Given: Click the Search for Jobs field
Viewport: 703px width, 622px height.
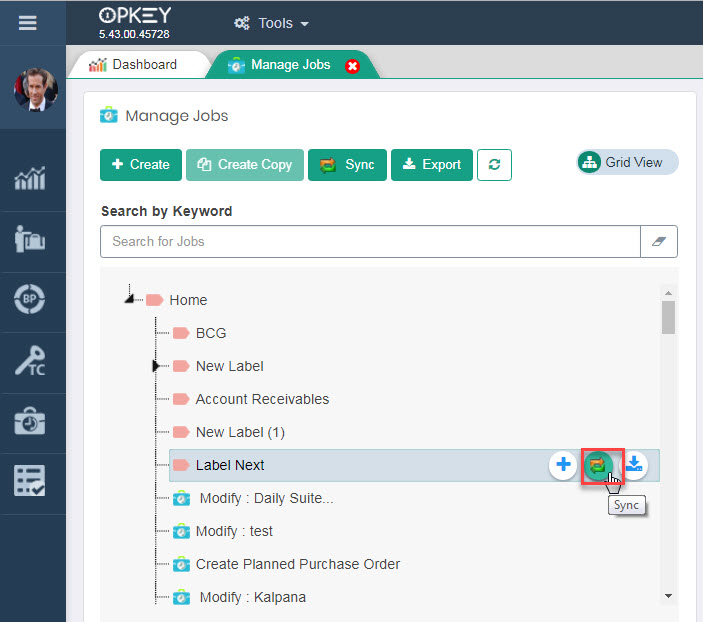Looking at the screenshot, I should (370, 241).
